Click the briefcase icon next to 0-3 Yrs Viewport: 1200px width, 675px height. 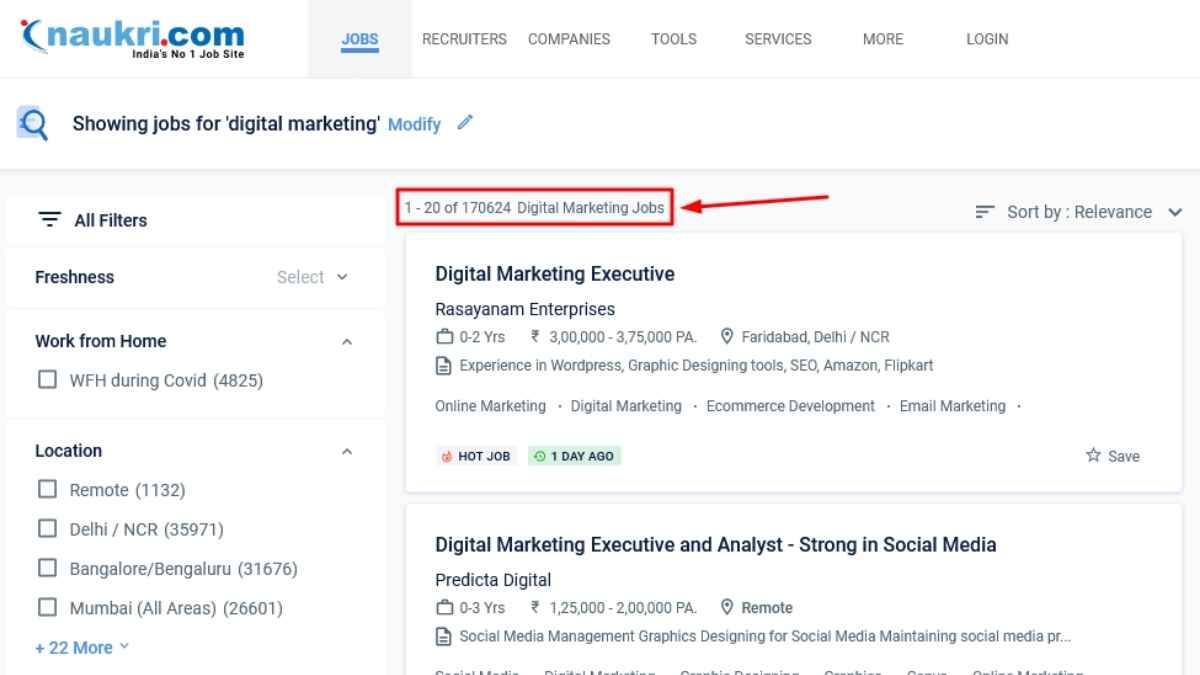click(445, 608)
